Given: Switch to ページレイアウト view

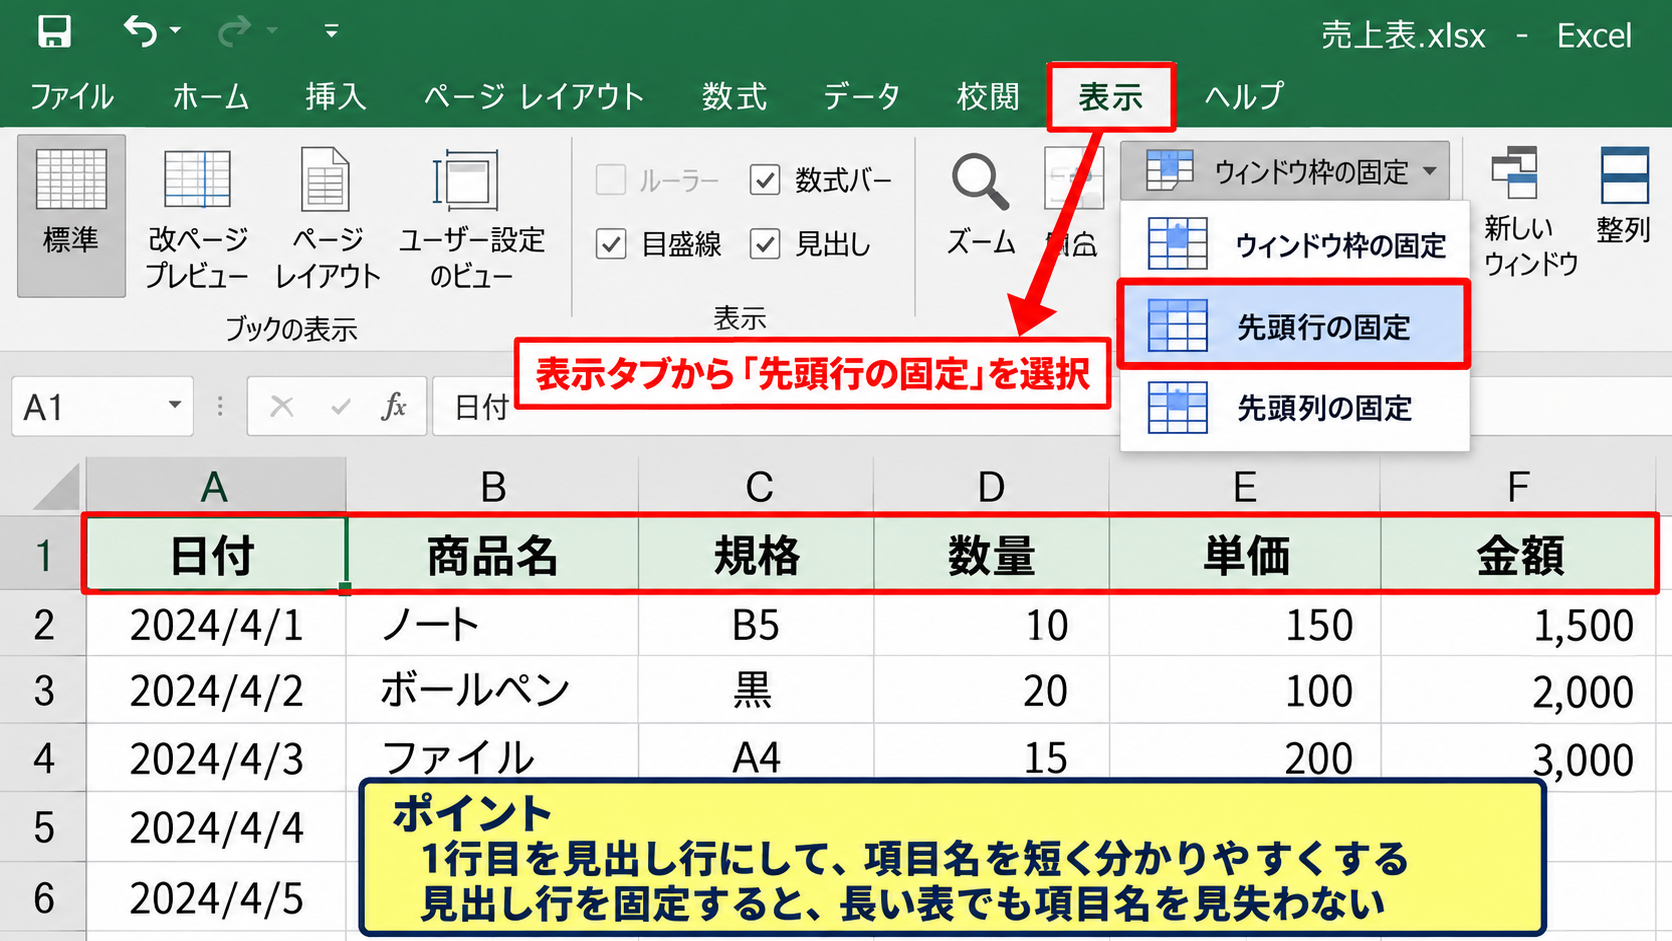Looking at the screenshot, I should coord(327,219).
